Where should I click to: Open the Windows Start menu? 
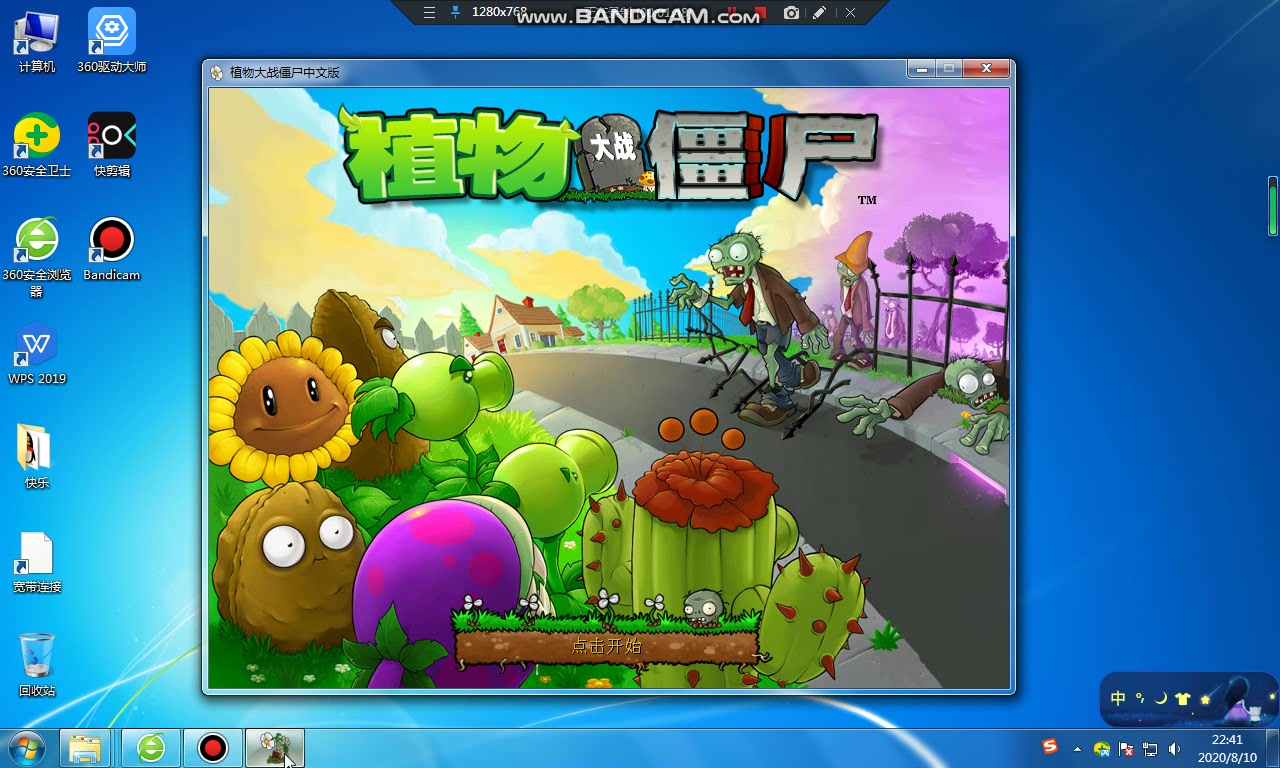tap(25, 748)
